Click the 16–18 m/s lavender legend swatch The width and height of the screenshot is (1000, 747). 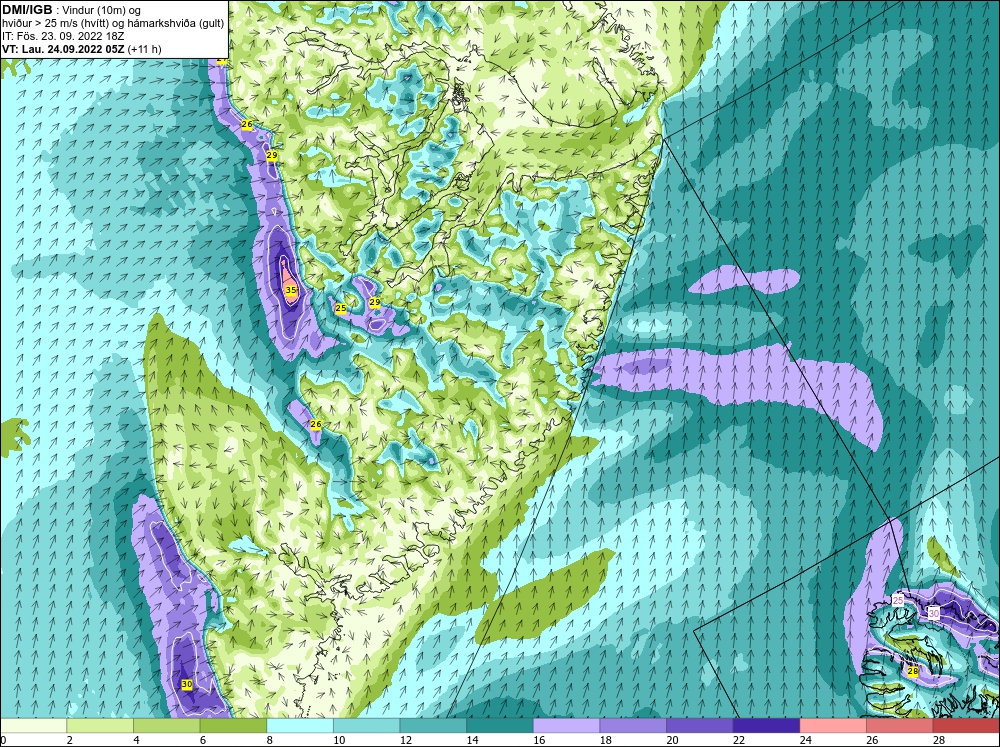(x=566, y=726)
